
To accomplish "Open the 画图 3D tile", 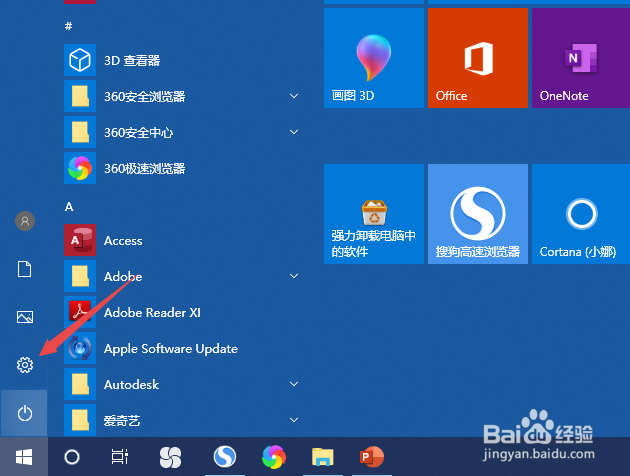I will 374,58.
